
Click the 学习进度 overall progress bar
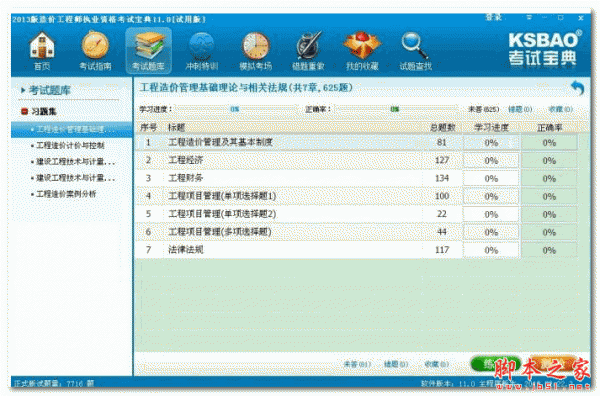tap(235, 109)
